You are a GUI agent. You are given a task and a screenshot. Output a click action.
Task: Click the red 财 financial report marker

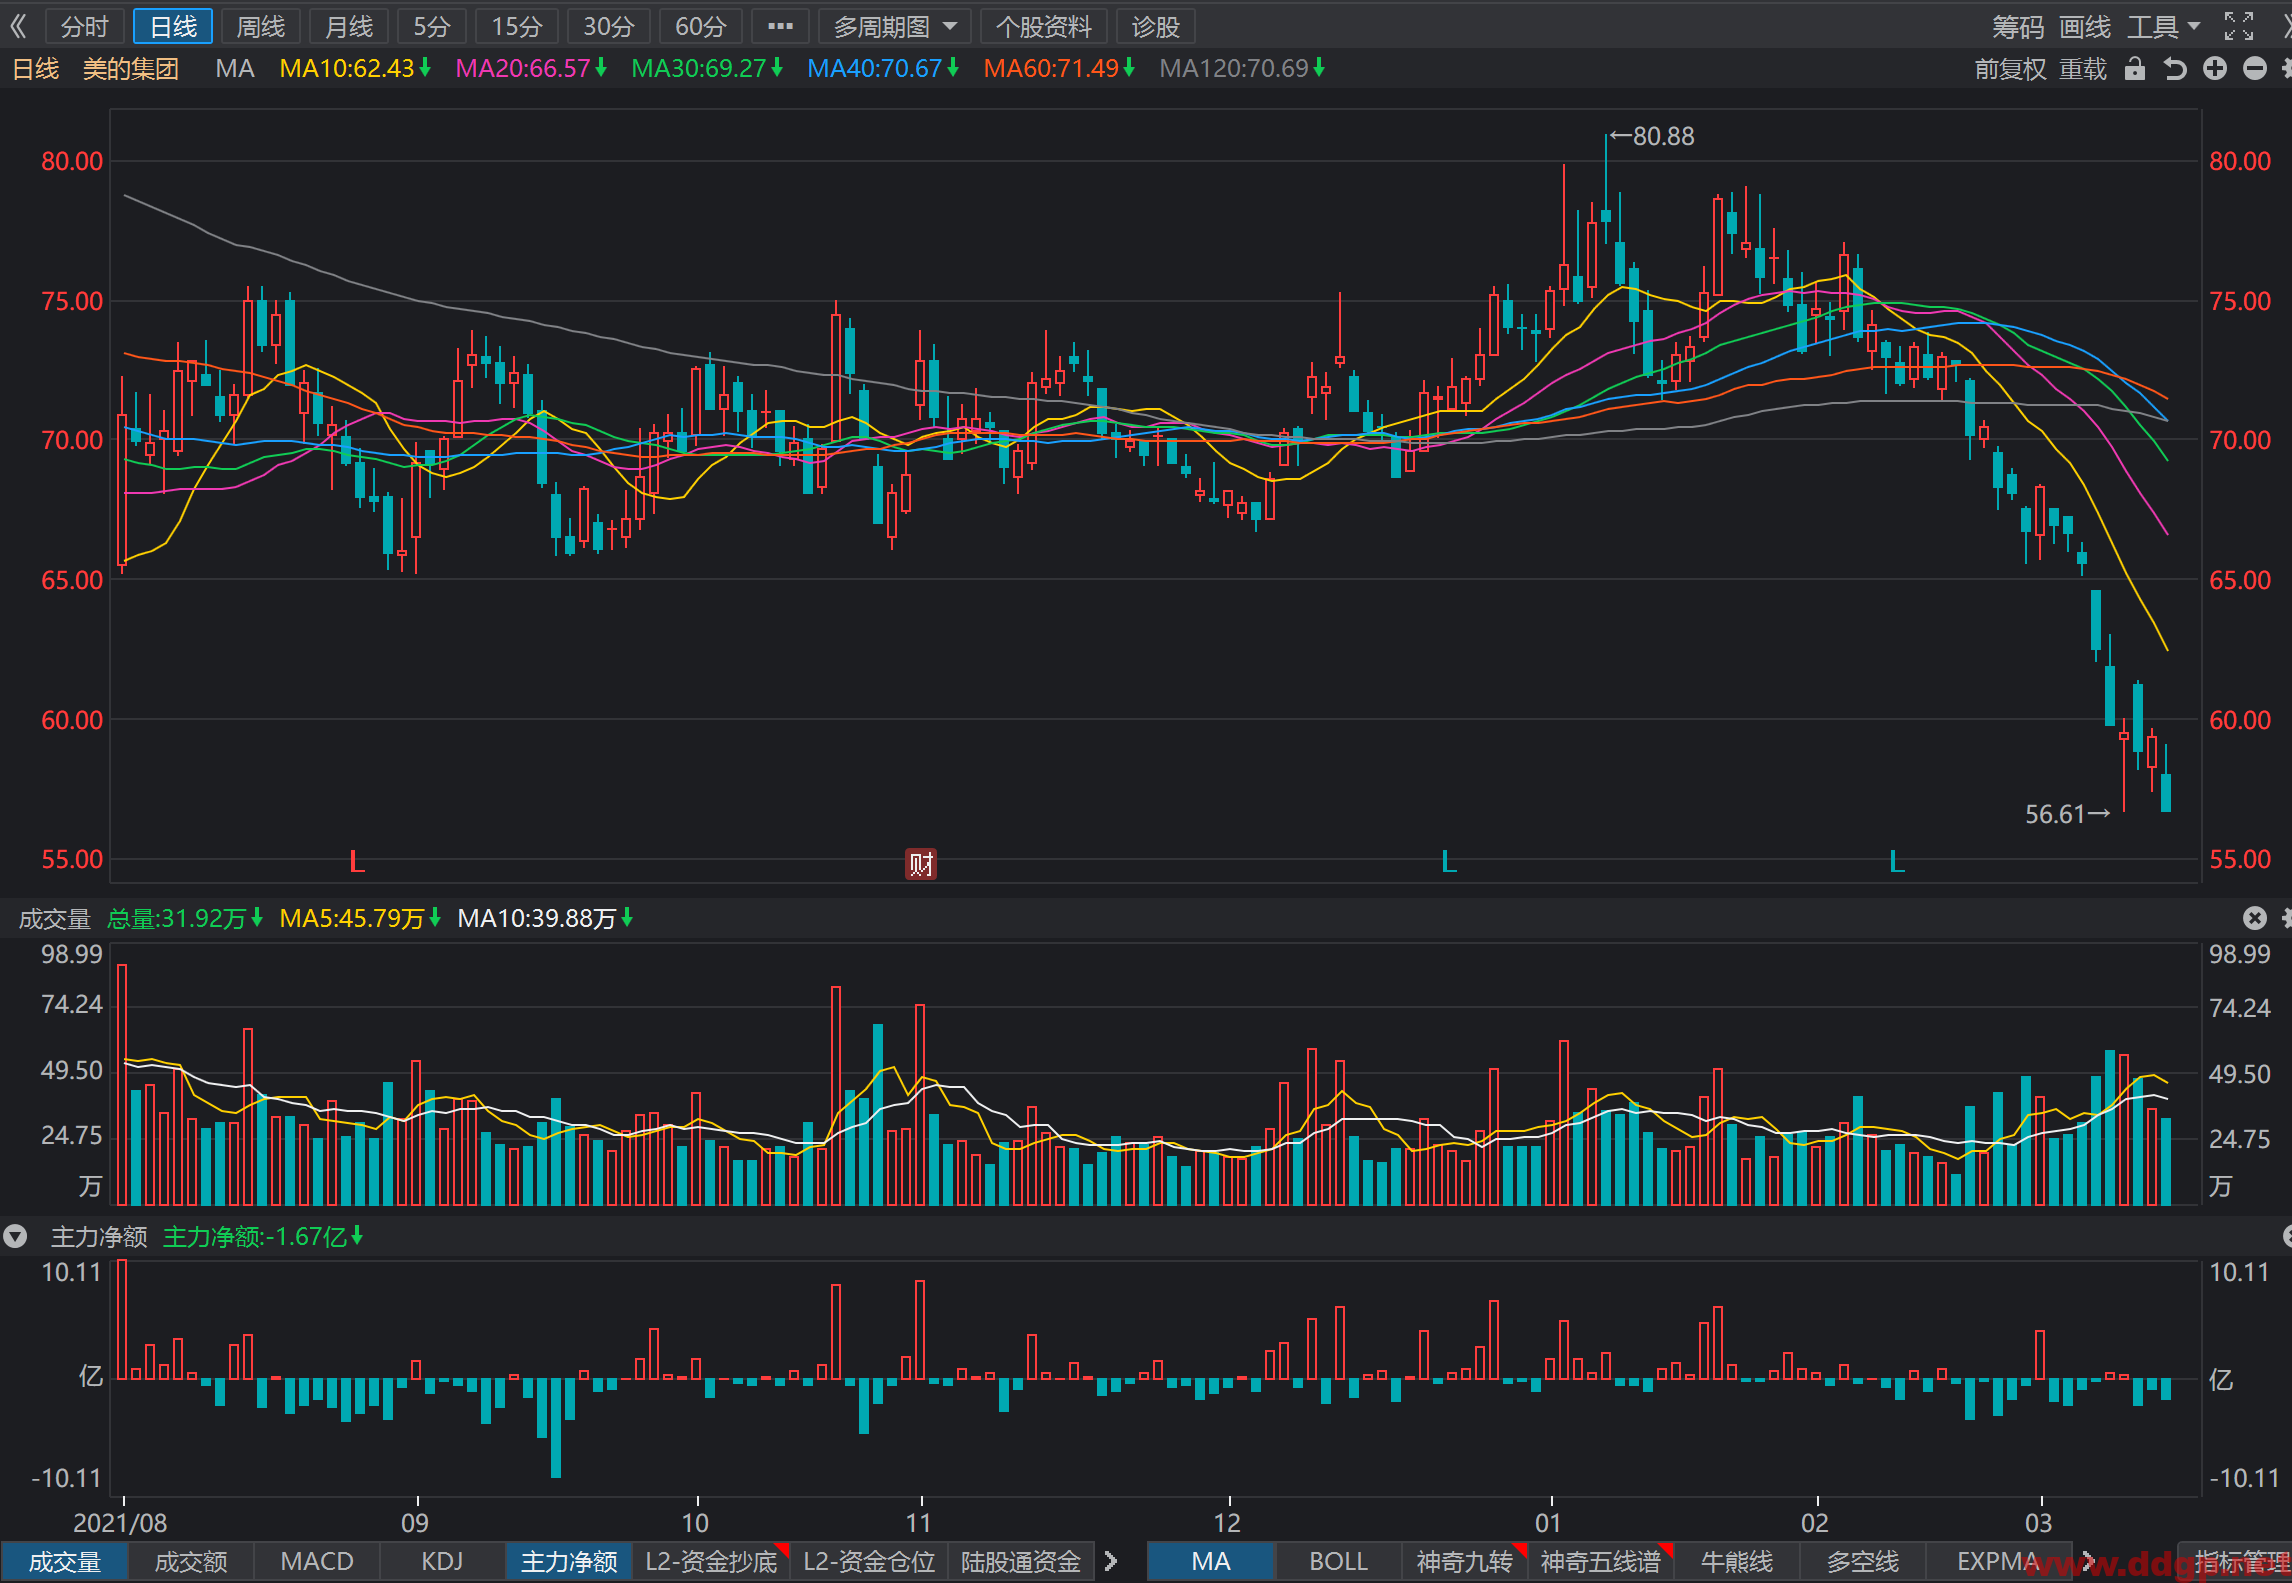click(921, 864)
